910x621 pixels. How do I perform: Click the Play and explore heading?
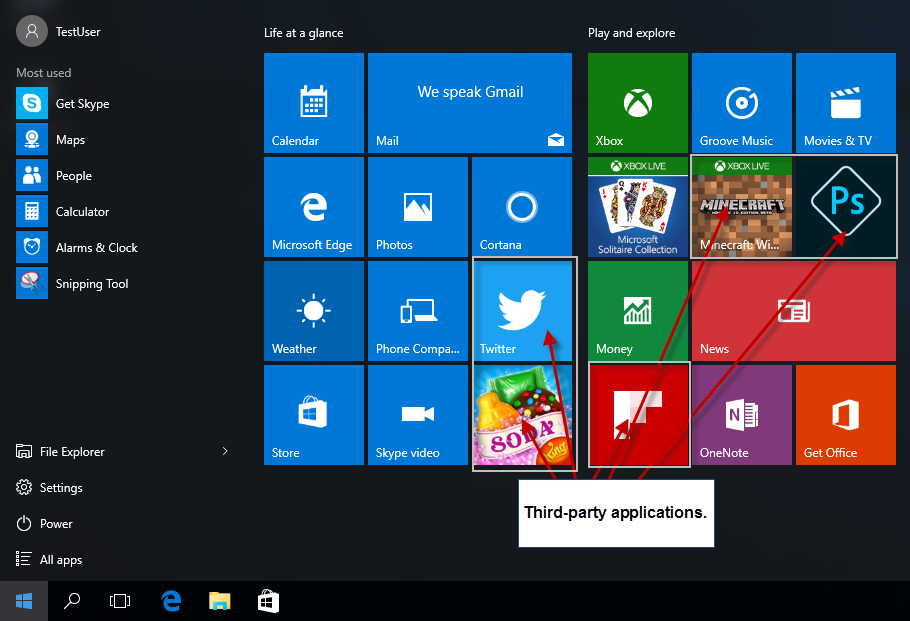coord(631,33)
